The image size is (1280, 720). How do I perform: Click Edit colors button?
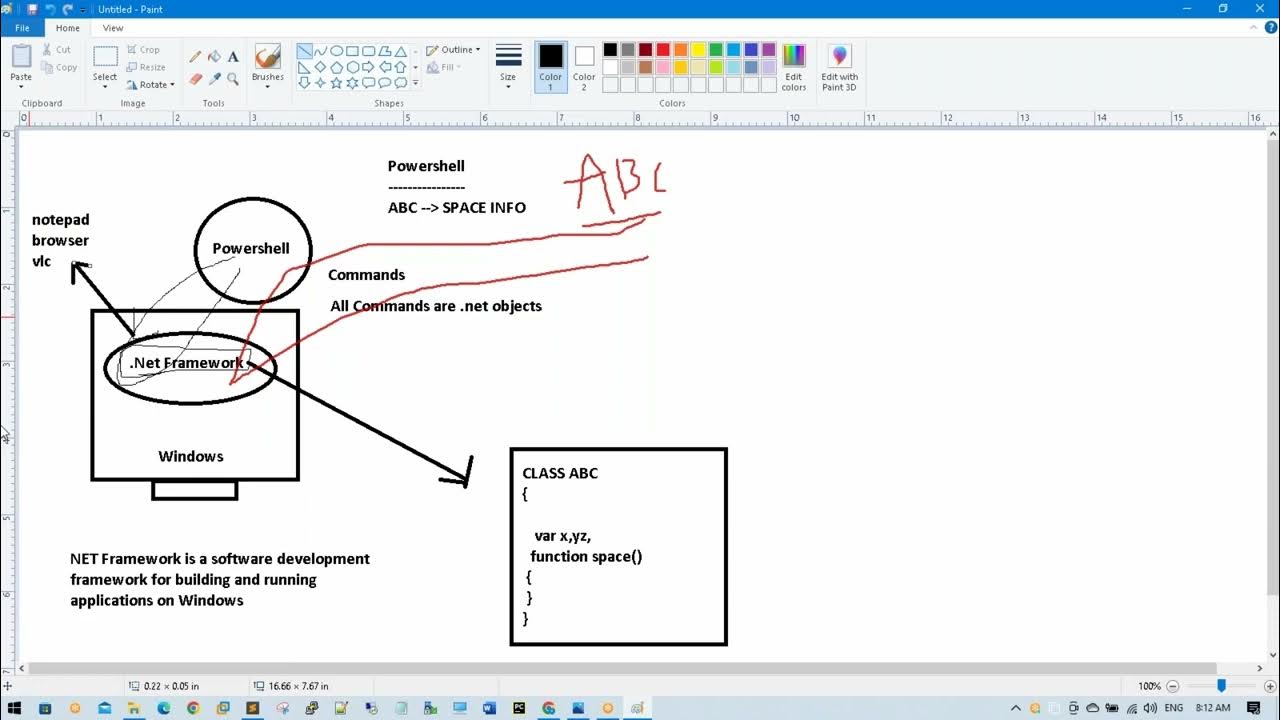click(x=794, y=67)
